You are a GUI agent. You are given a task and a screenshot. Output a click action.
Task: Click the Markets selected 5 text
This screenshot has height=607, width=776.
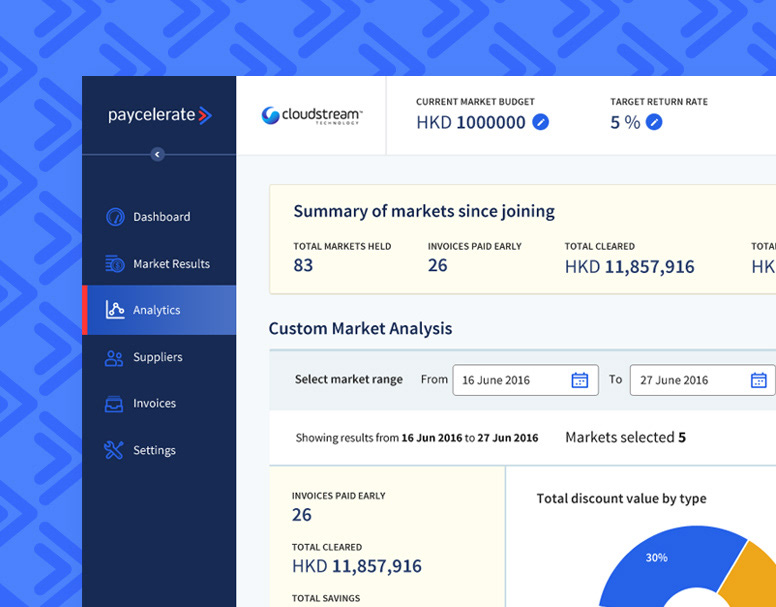pyautogui.click(x=626, y=437)
